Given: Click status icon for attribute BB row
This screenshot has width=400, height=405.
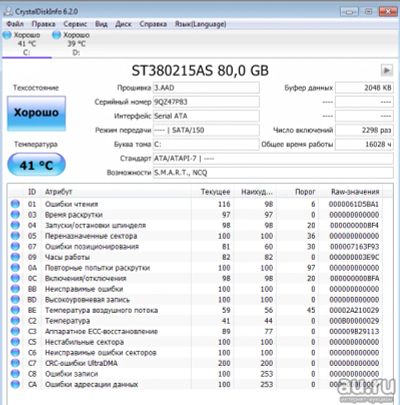Looking at the screenshot, I should pyautogui.click(x=15, y=289).
